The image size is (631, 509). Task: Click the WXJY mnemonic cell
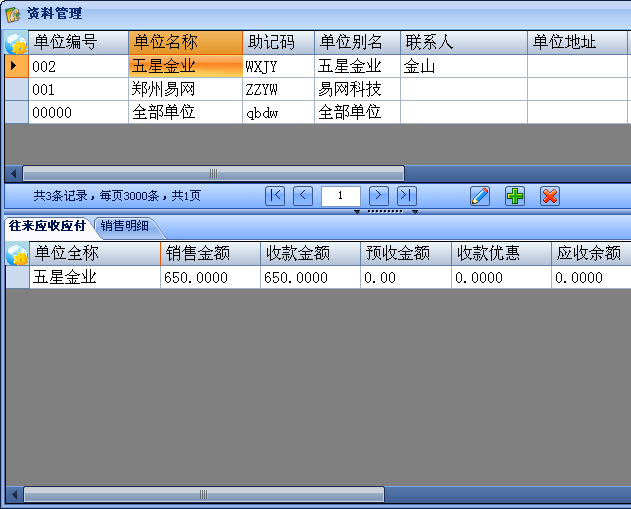tap(278, 66)
